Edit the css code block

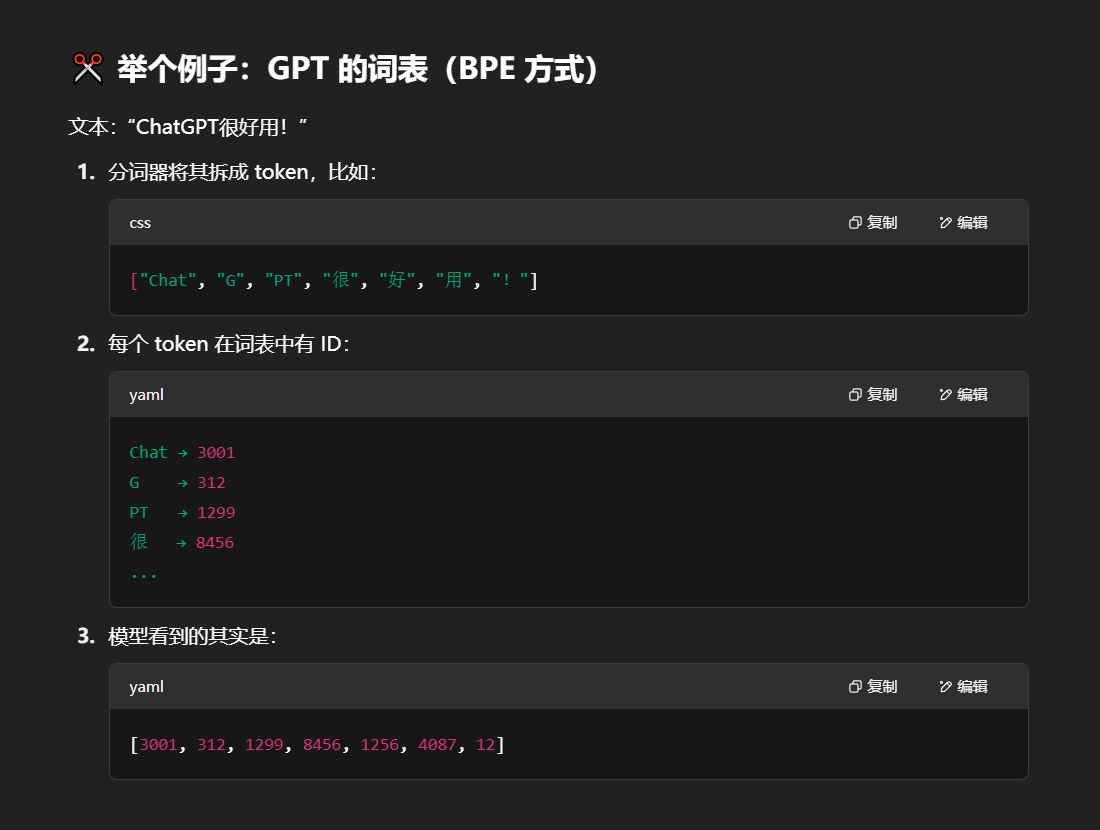pos(963,222)
